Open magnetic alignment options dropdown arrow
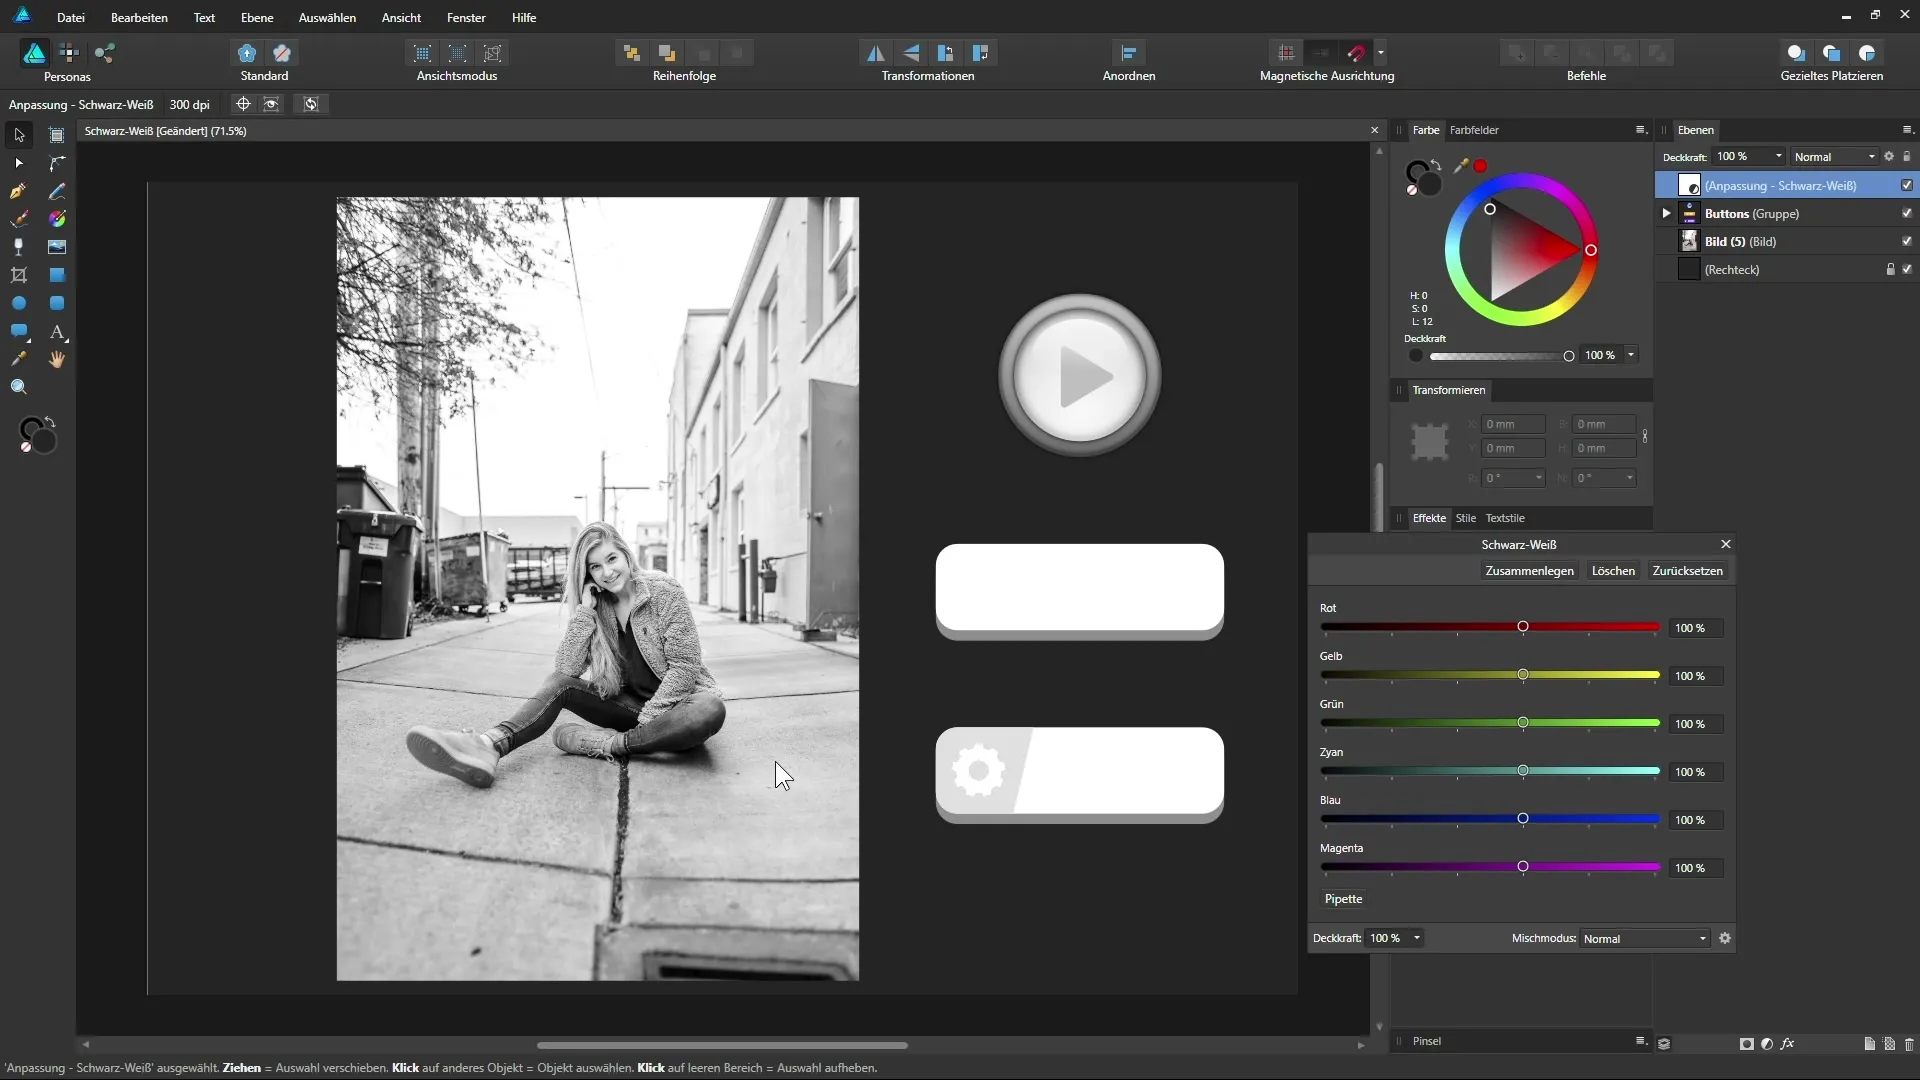 1381,53
